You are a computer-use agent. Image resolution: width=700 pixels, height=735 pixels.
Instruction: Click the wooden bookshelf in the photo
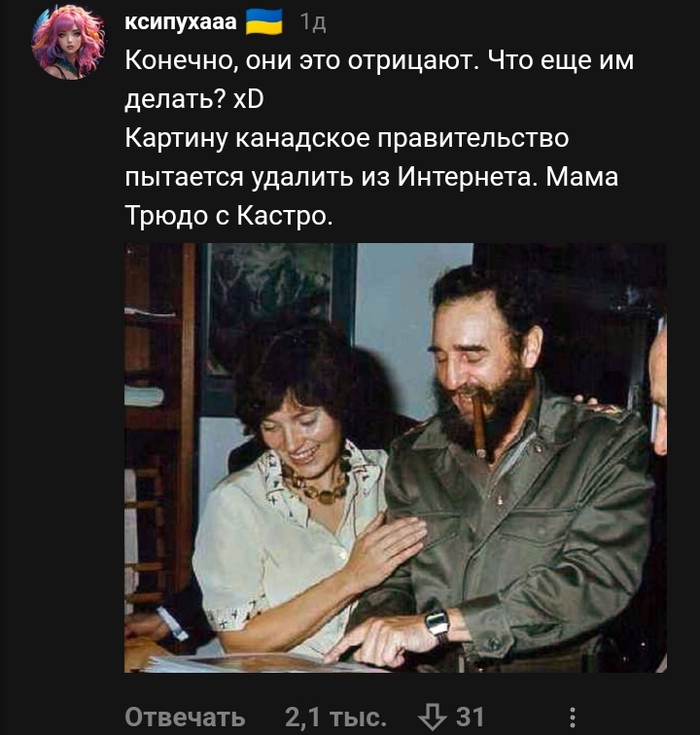click(x=160, y=422)
